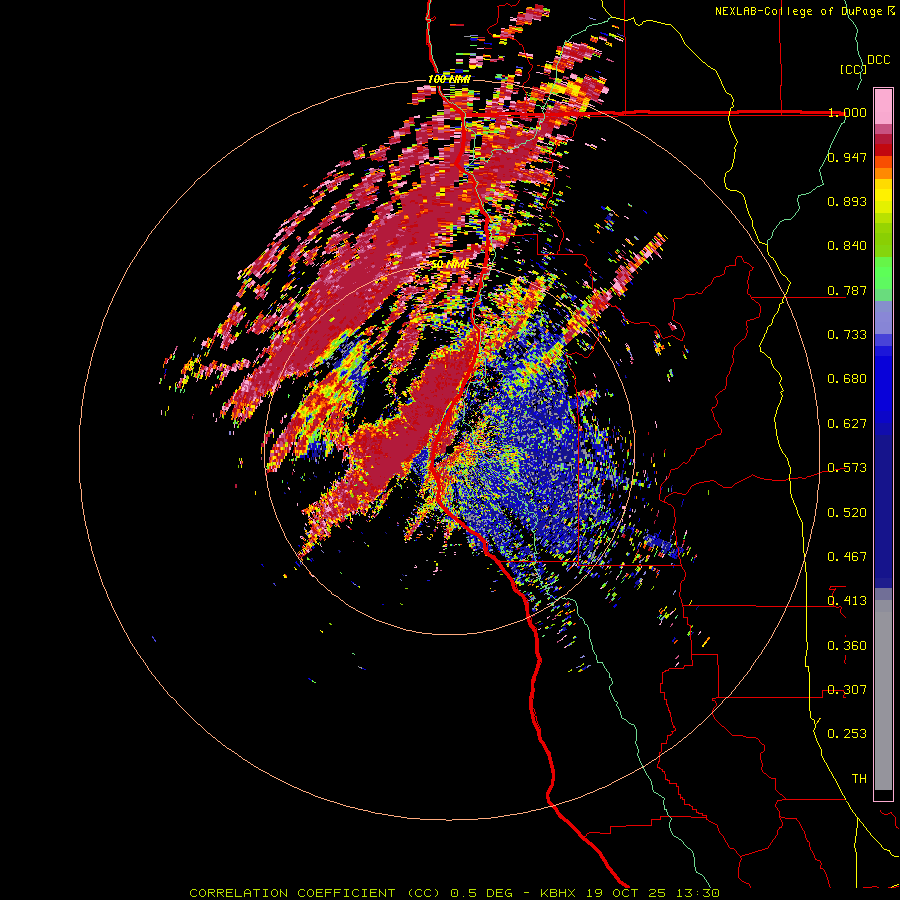Select the 0.520 legend value
The height and width of the screenshot is (900, 900).
tap(847, 513)
